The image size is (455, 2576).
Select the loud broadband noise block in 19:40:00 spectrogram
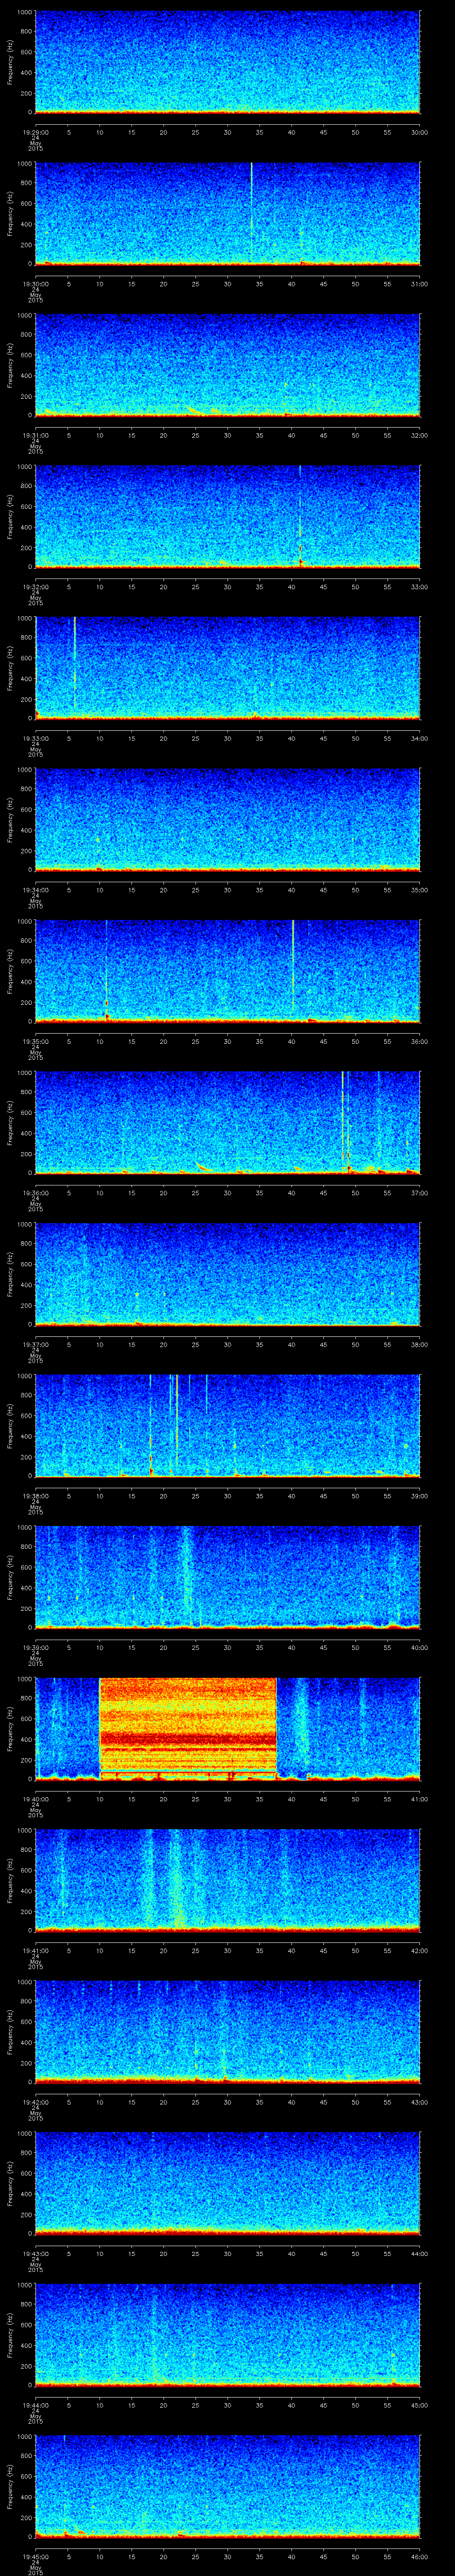pos(188,1728)
